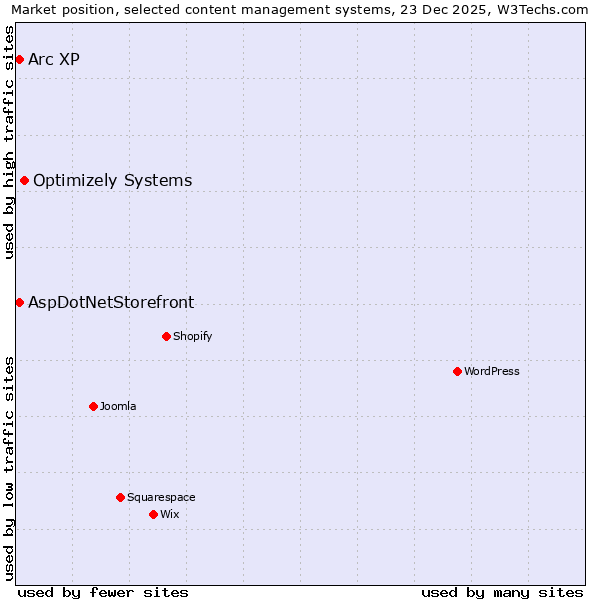Click the Arc XP red data point

[20, 60]
